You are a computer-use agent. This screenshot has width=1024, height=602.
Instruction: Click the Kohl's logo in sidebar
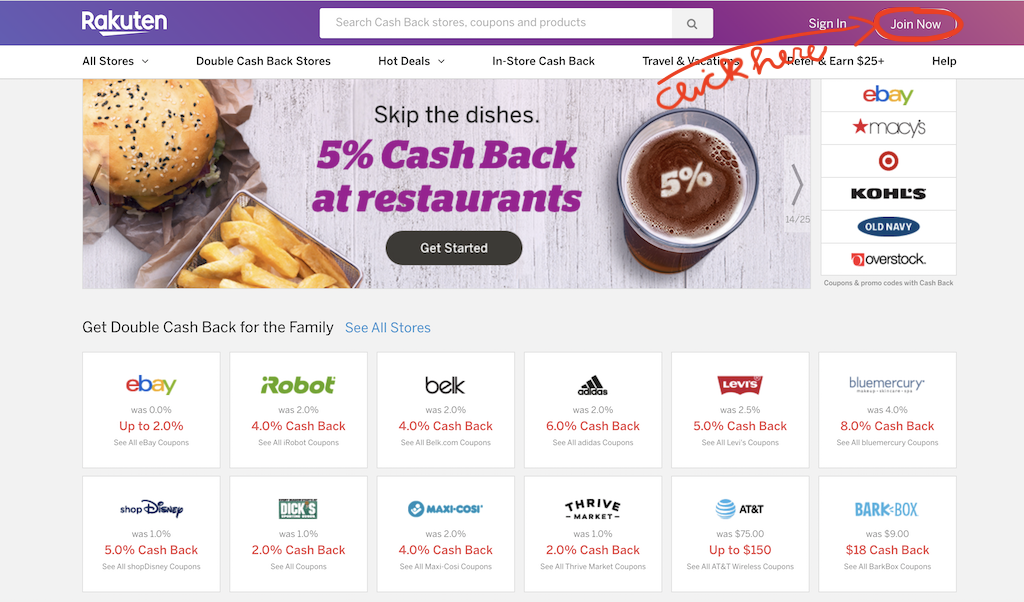coord(888,194)
